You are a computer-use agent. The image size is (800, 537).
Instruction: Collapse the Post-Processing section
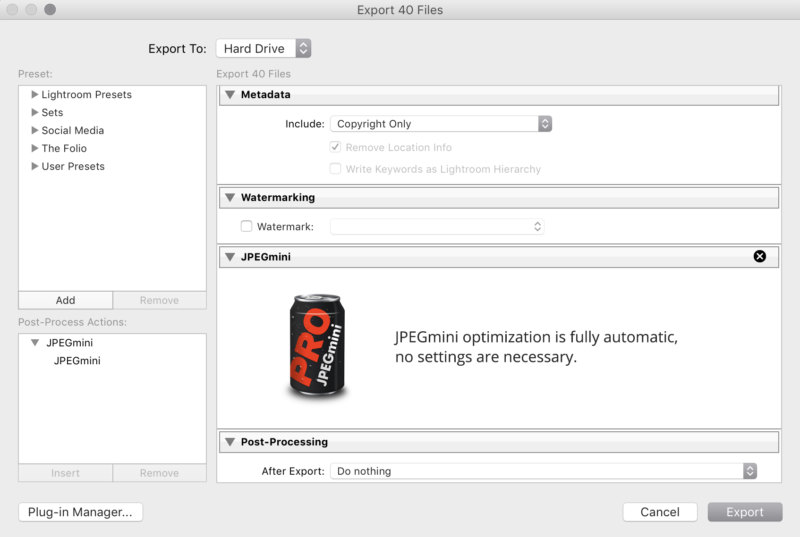click(230, 442)
